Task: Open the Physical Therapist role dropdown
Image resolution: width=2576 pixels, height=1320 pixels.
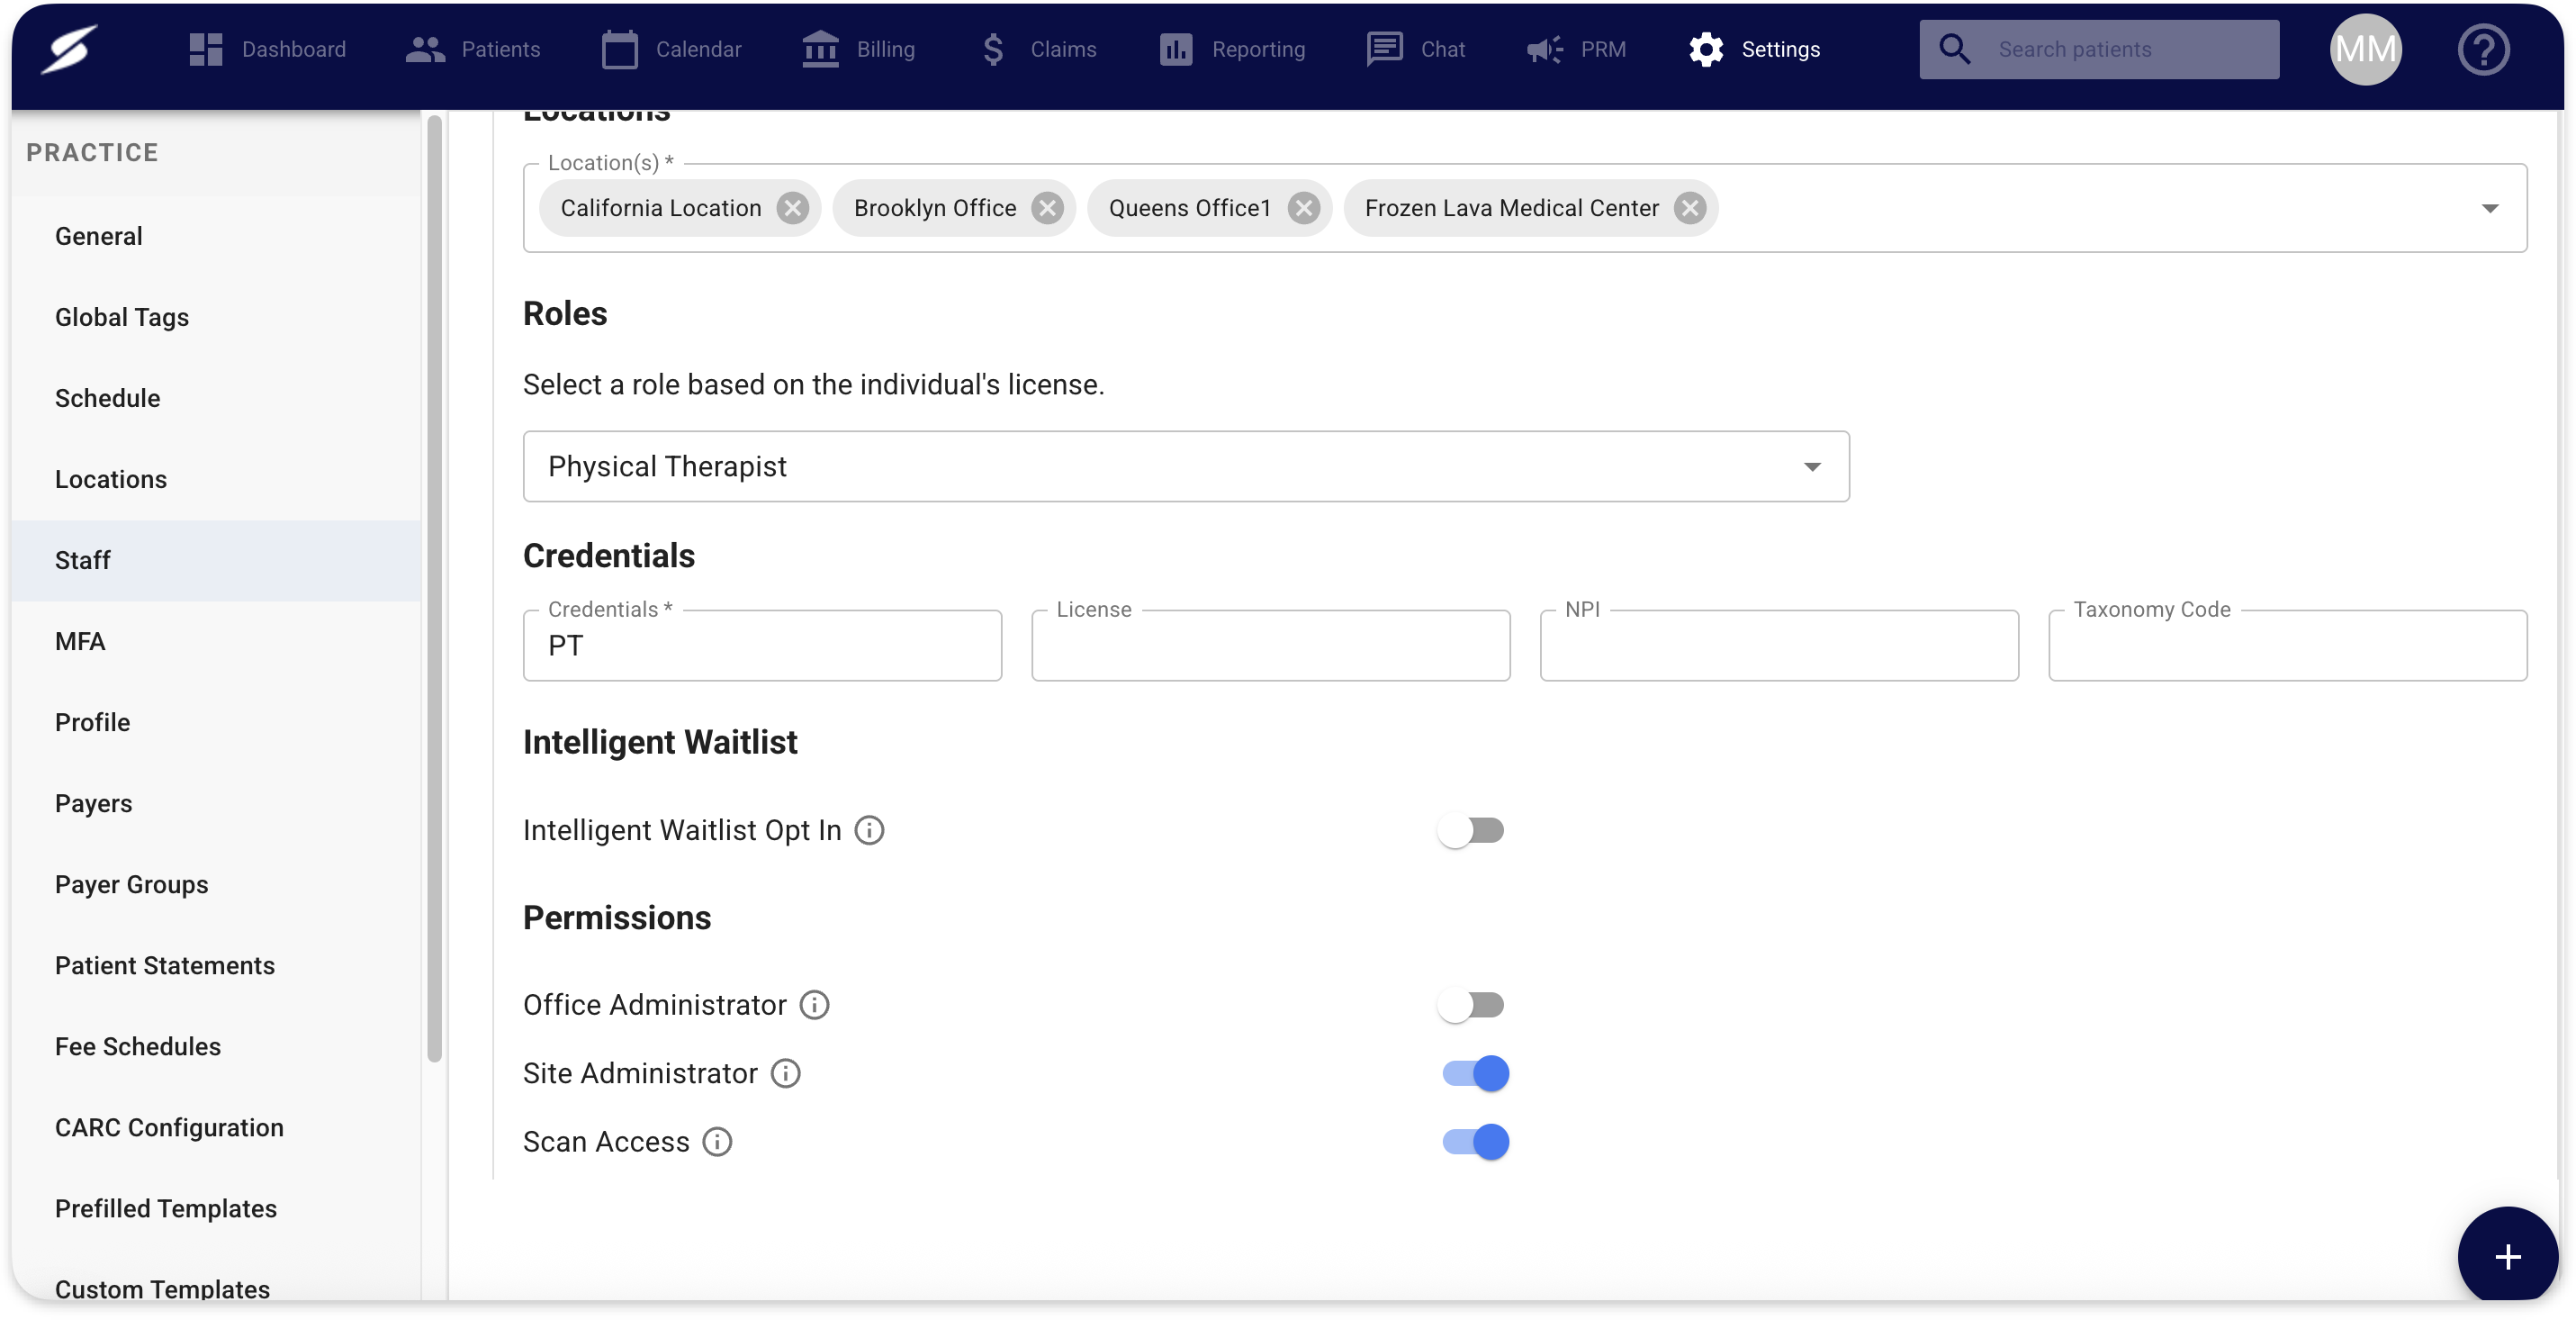Action: click(1185, 466)
